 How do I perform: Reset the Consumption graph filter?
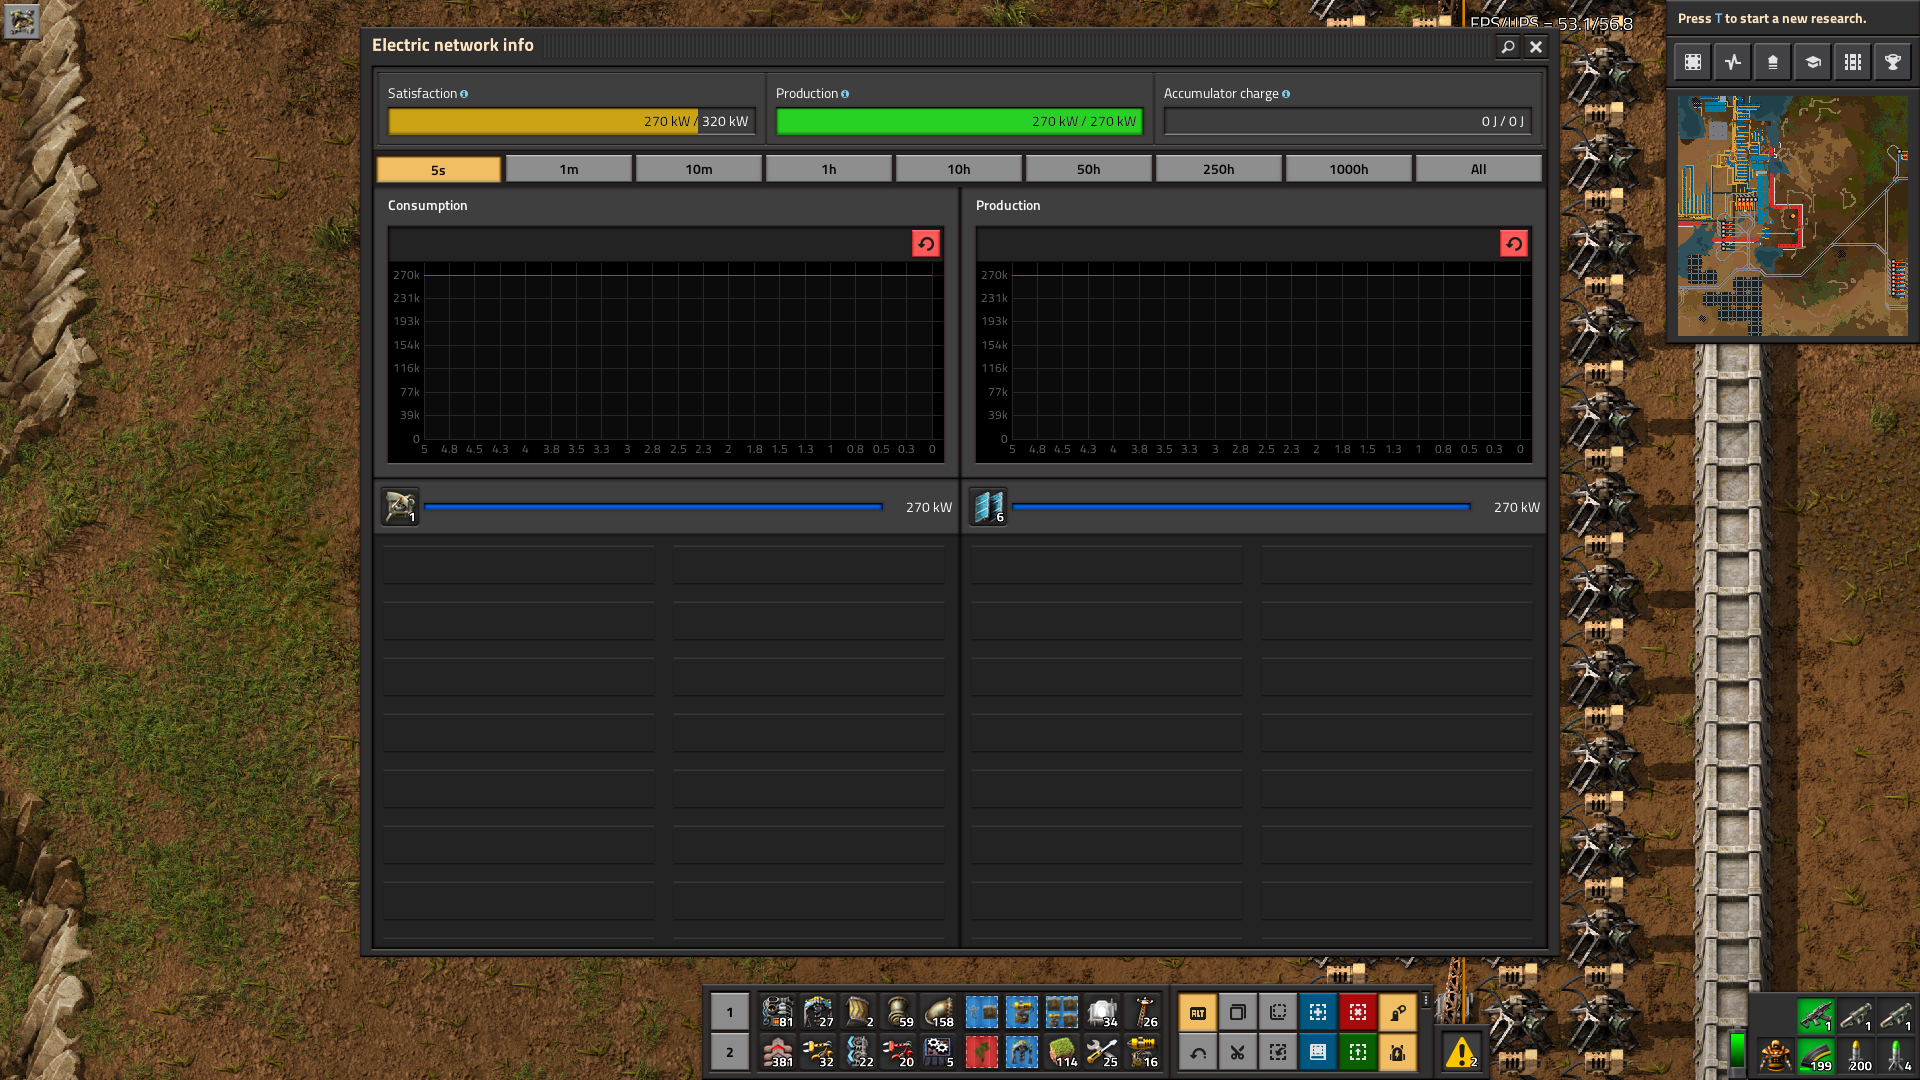926,244
